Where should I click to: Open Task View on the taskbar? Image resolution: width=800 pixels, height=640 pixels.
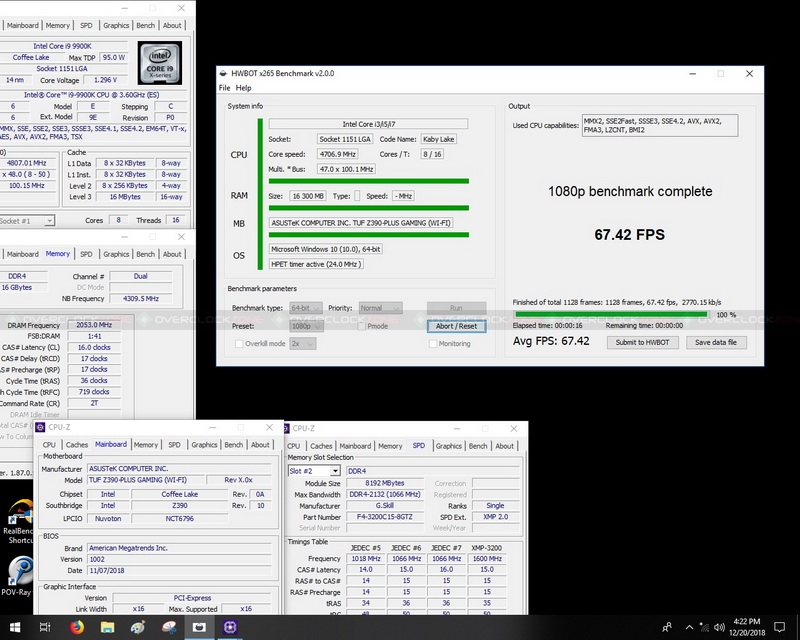coord(45,627)
